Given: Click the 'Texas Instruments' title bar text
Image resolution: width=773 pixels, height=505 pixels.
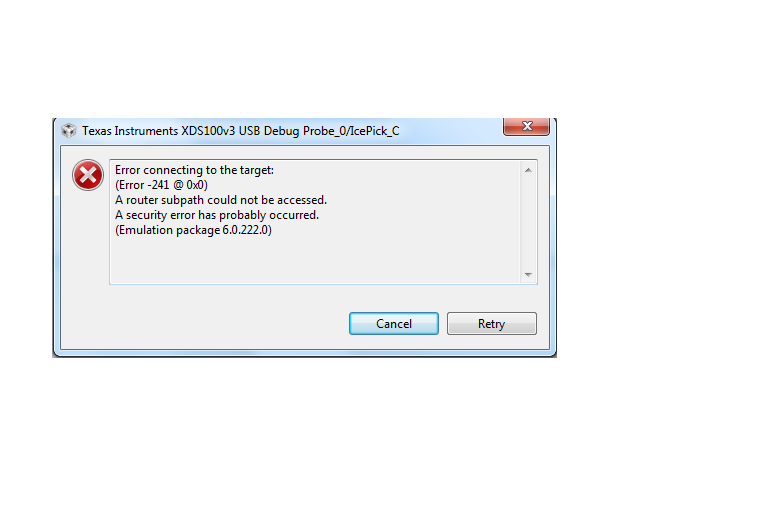Looking at the screenshot, I should [130, 131].
